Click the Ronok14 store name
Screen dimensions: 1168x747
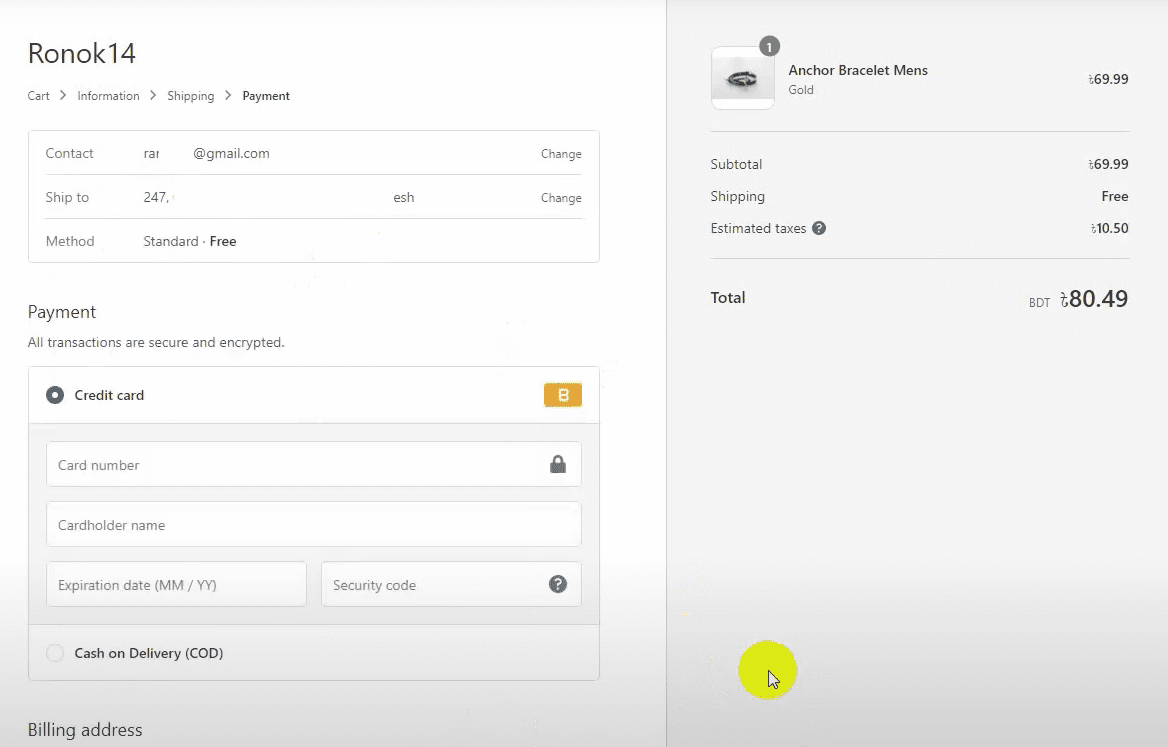[x=82, y=53]
